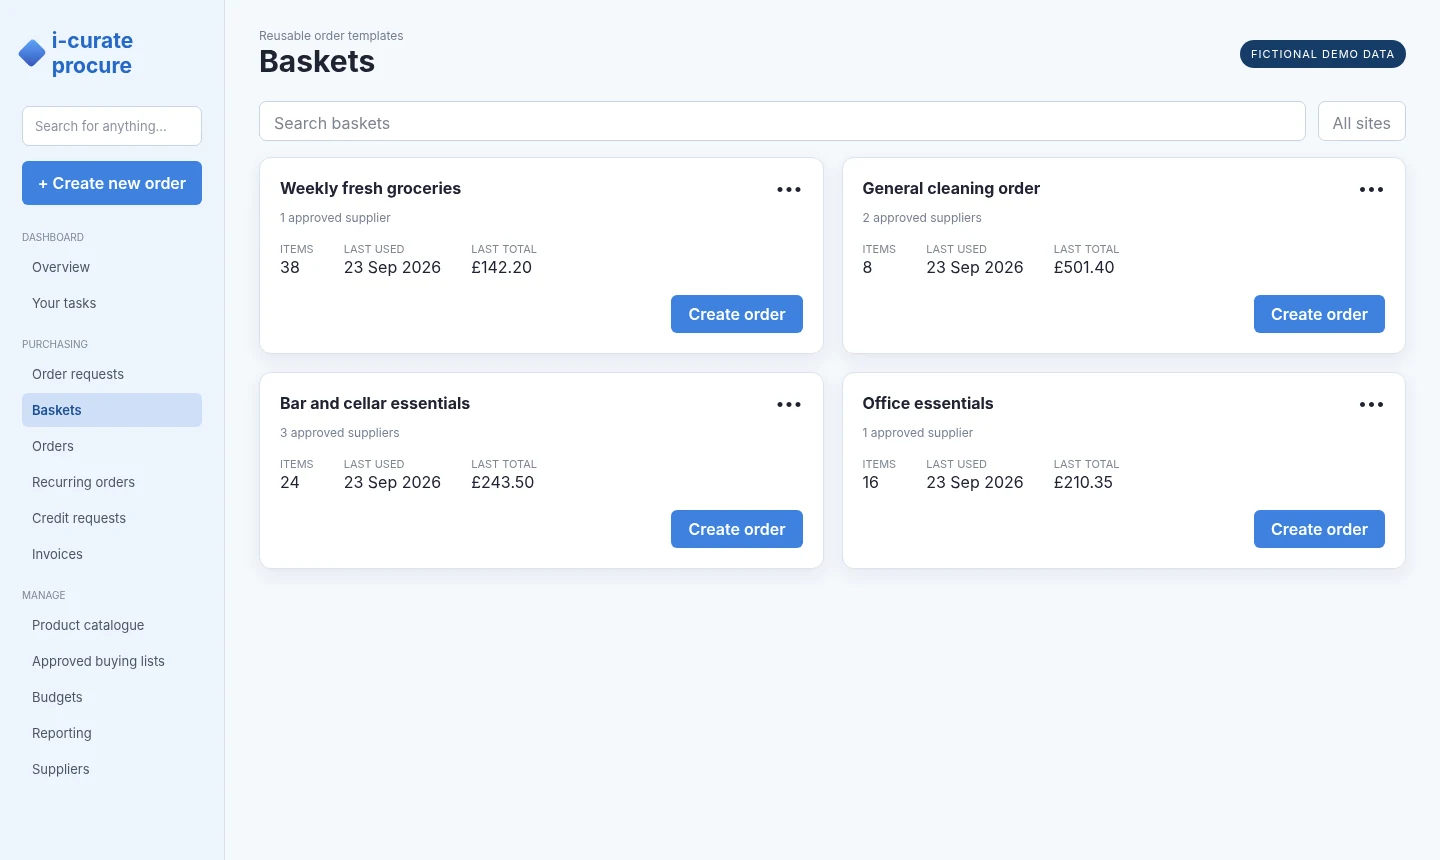Viewport: 1440px width, 860px height.
Task: Go to Approved buying lists
Action: pyautogui.click(x=112, y=661)
